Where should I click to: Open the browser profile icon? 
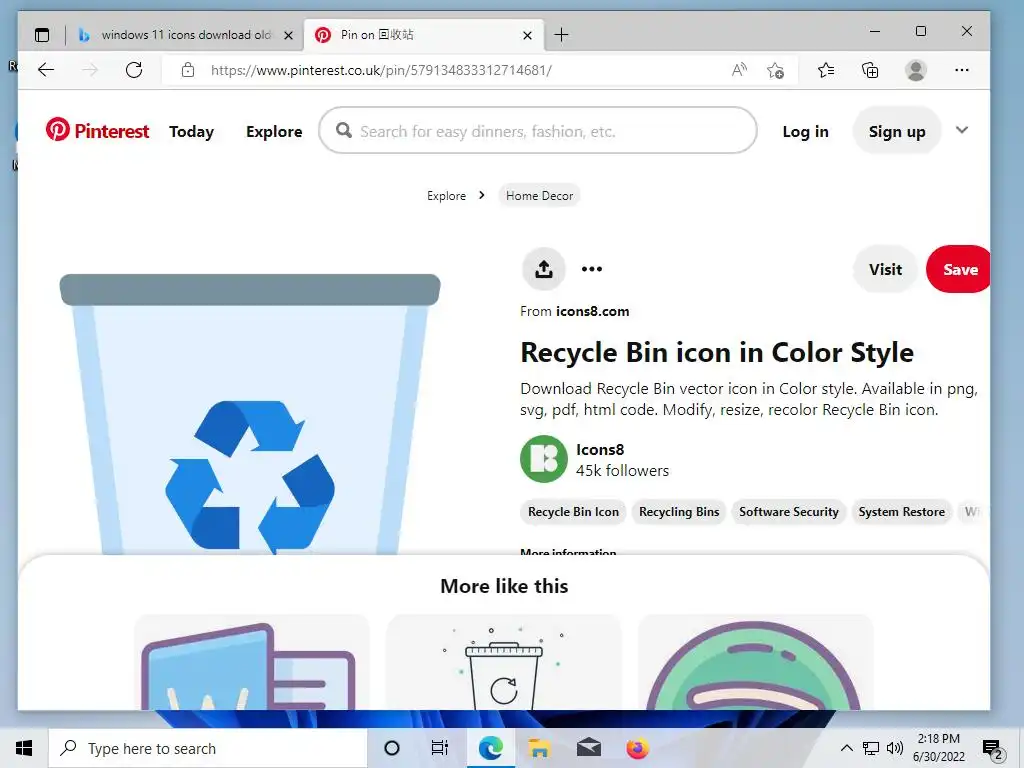pyautogui.click(x=916, y=70)
